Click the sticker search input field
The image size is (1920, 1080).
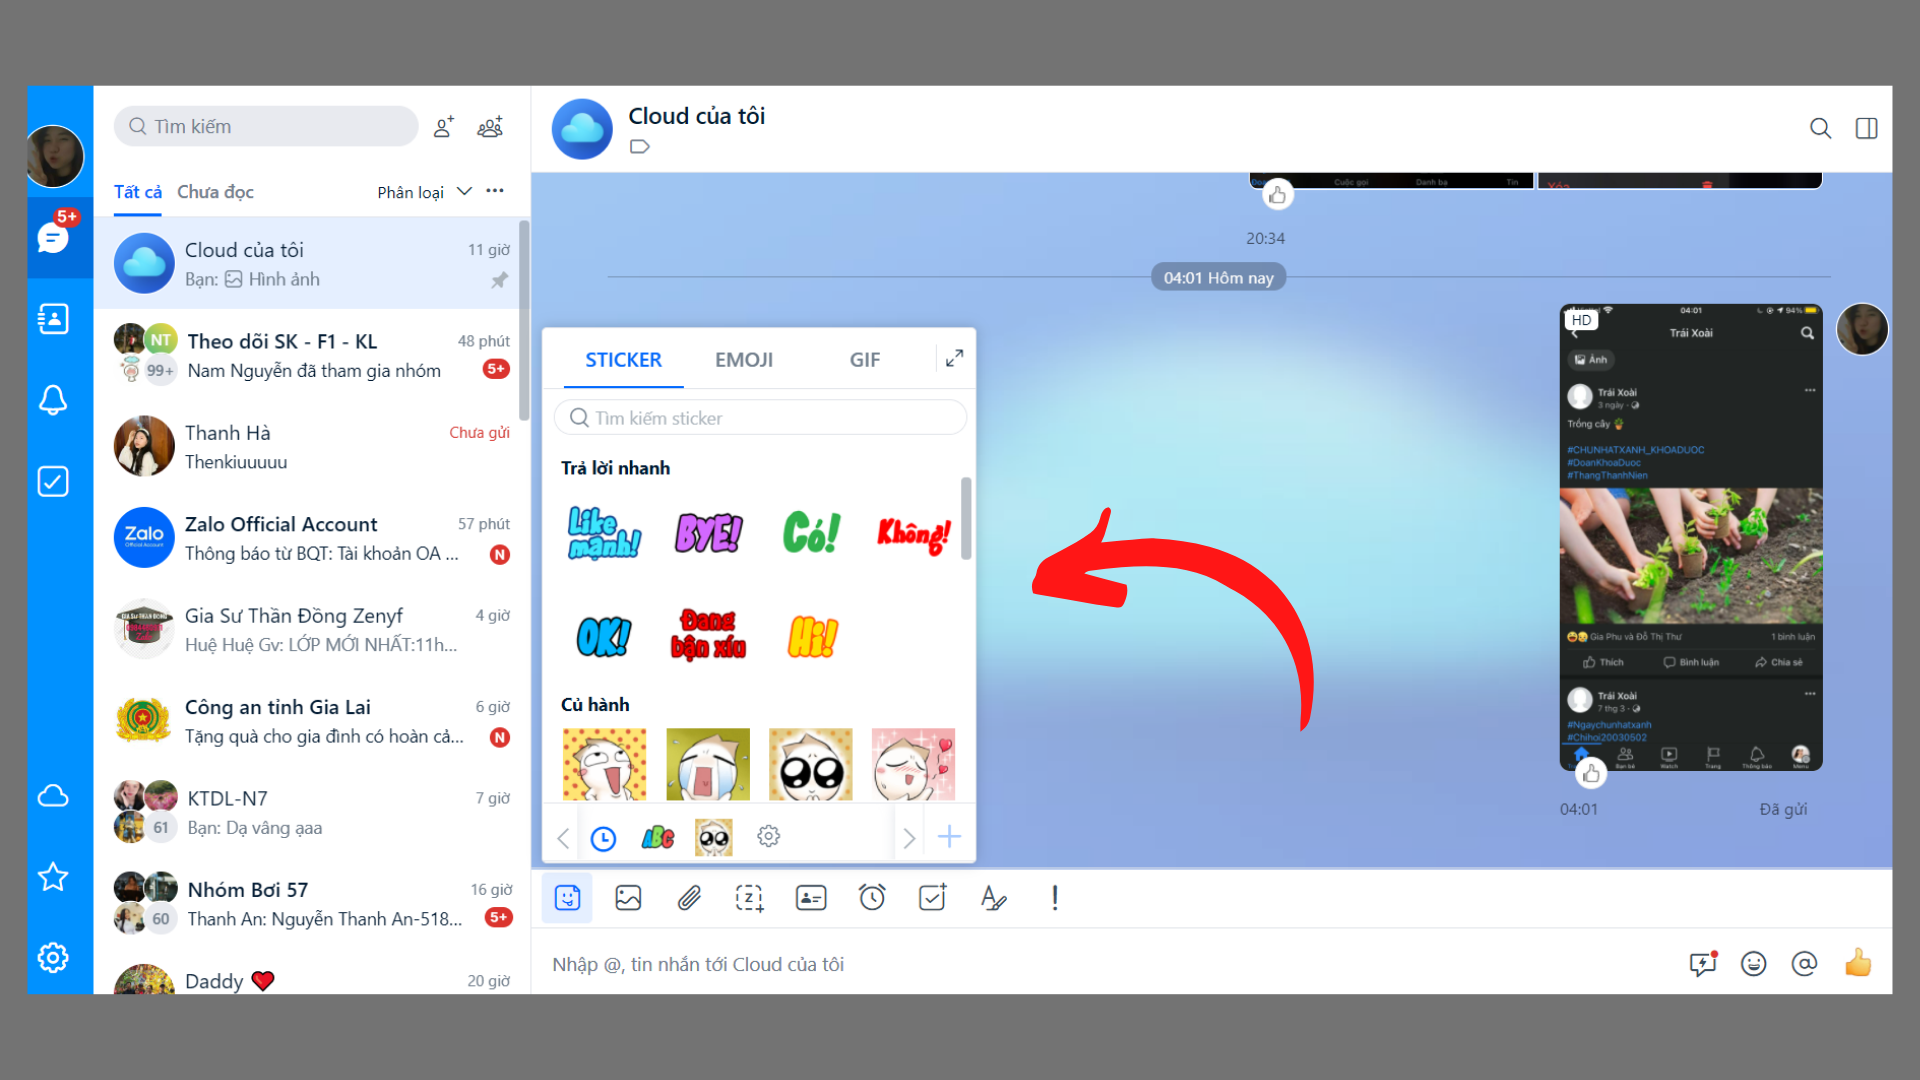762,418
